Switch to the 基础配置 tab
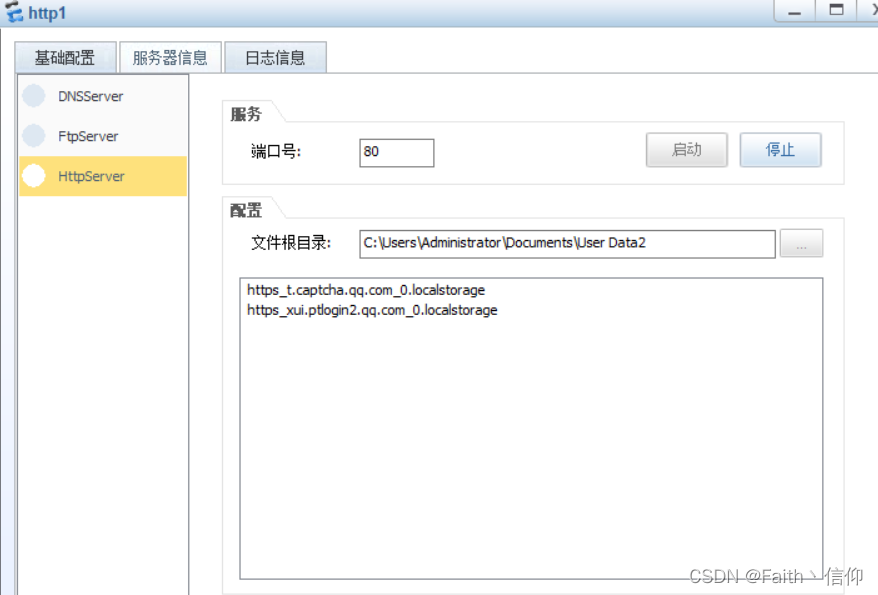878x595 pixels. [x=66, y=58]
